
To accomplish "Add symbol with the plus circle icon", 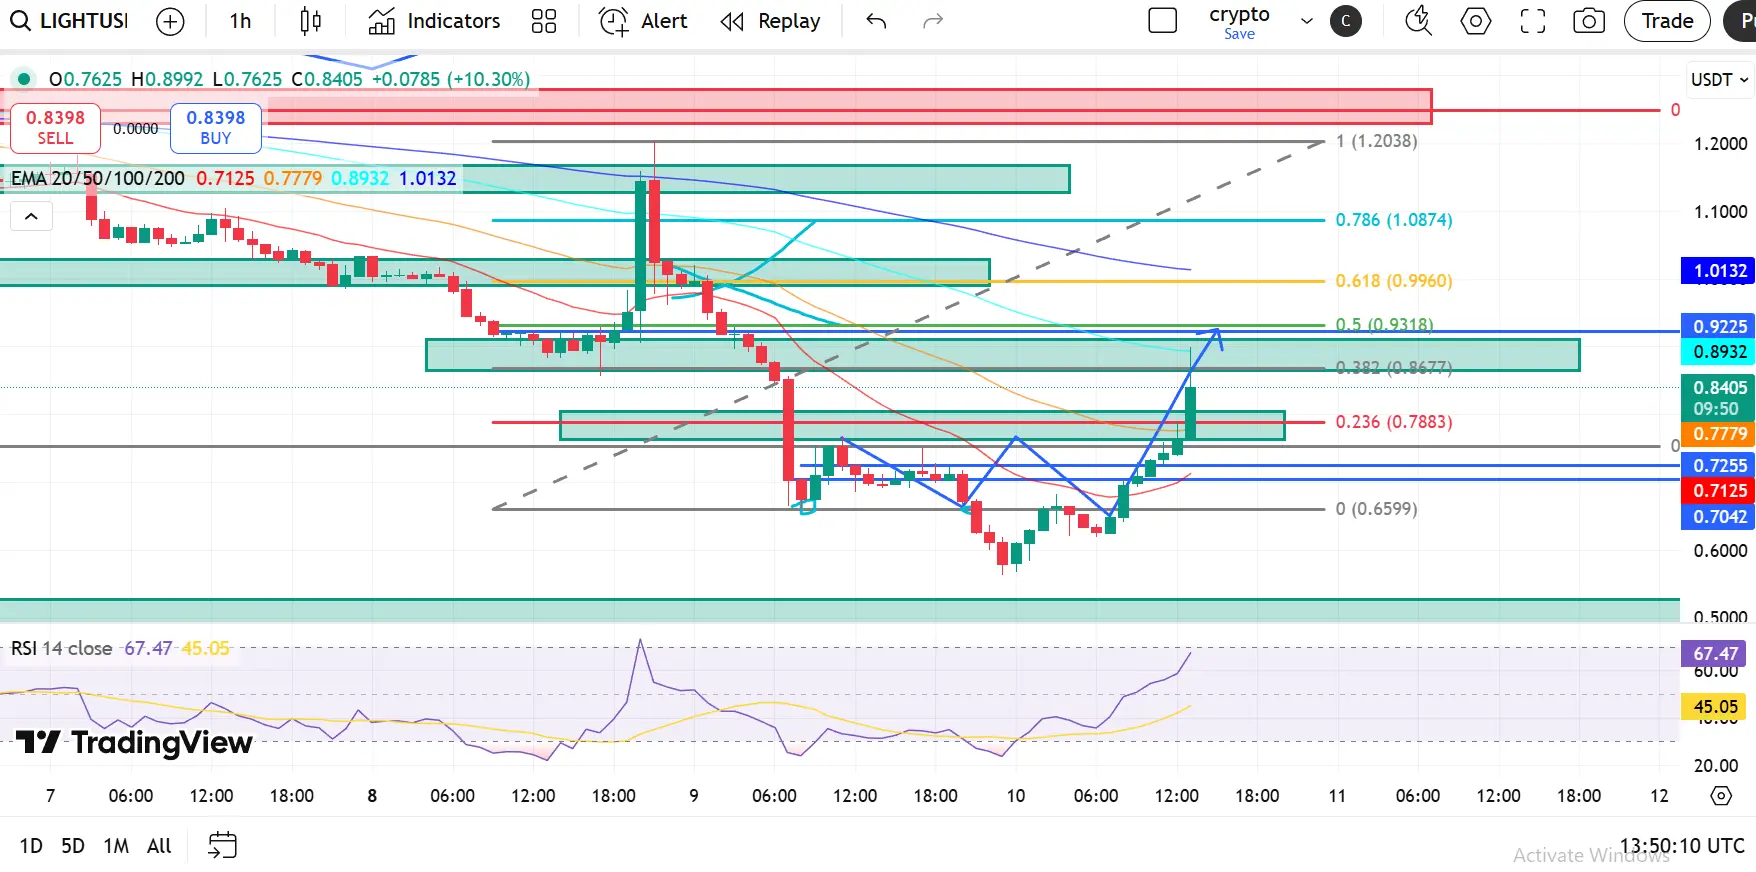I will tap(171, 21).
